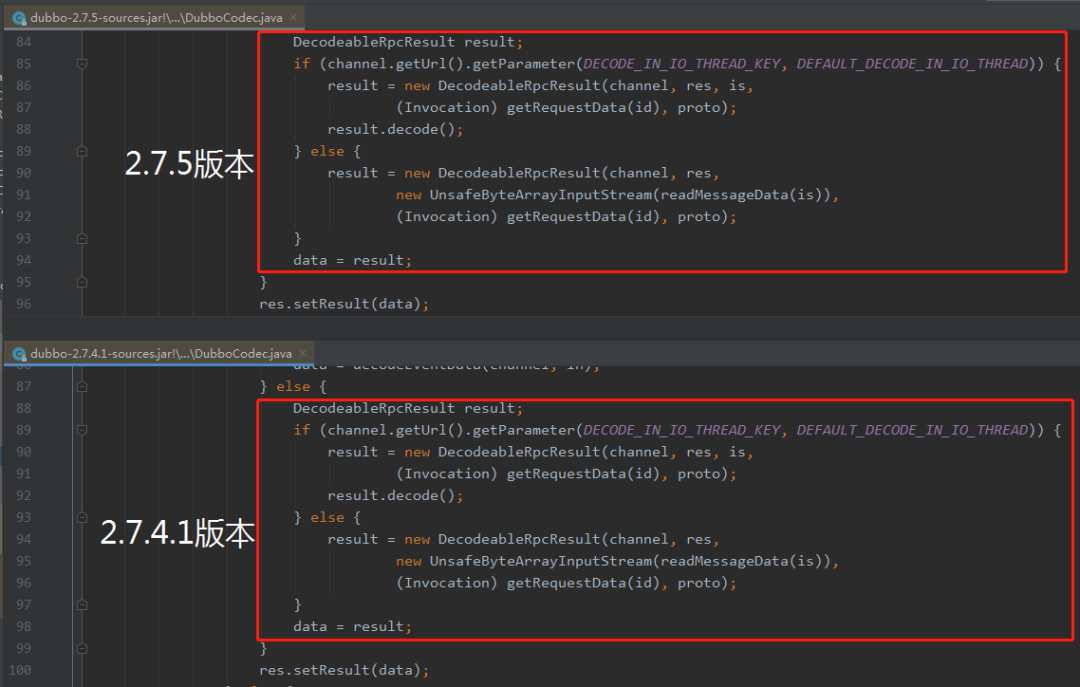Screen dimensions: 1080x687
Task: Click fold end marker at line 97 in bottom editor
Action: click(82, 605)
